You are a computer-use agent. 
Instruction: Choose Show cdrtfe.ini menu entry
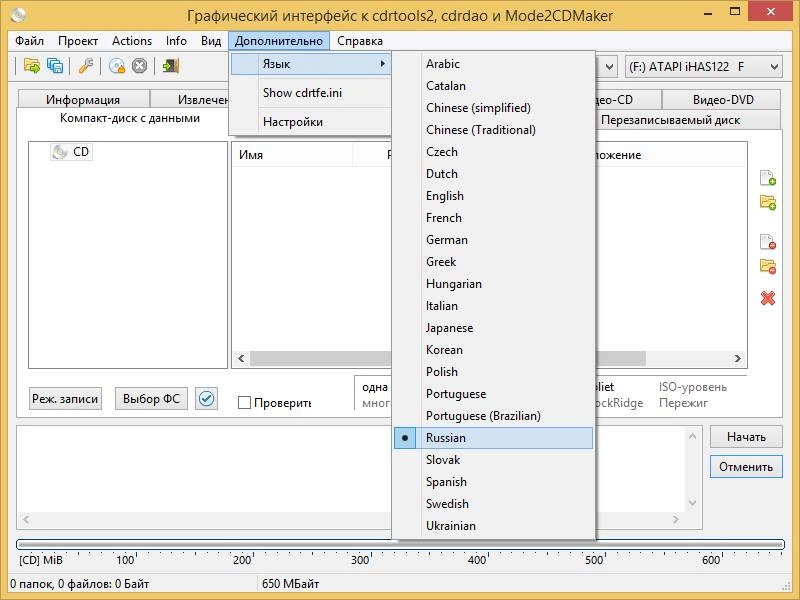click(311, 93)
